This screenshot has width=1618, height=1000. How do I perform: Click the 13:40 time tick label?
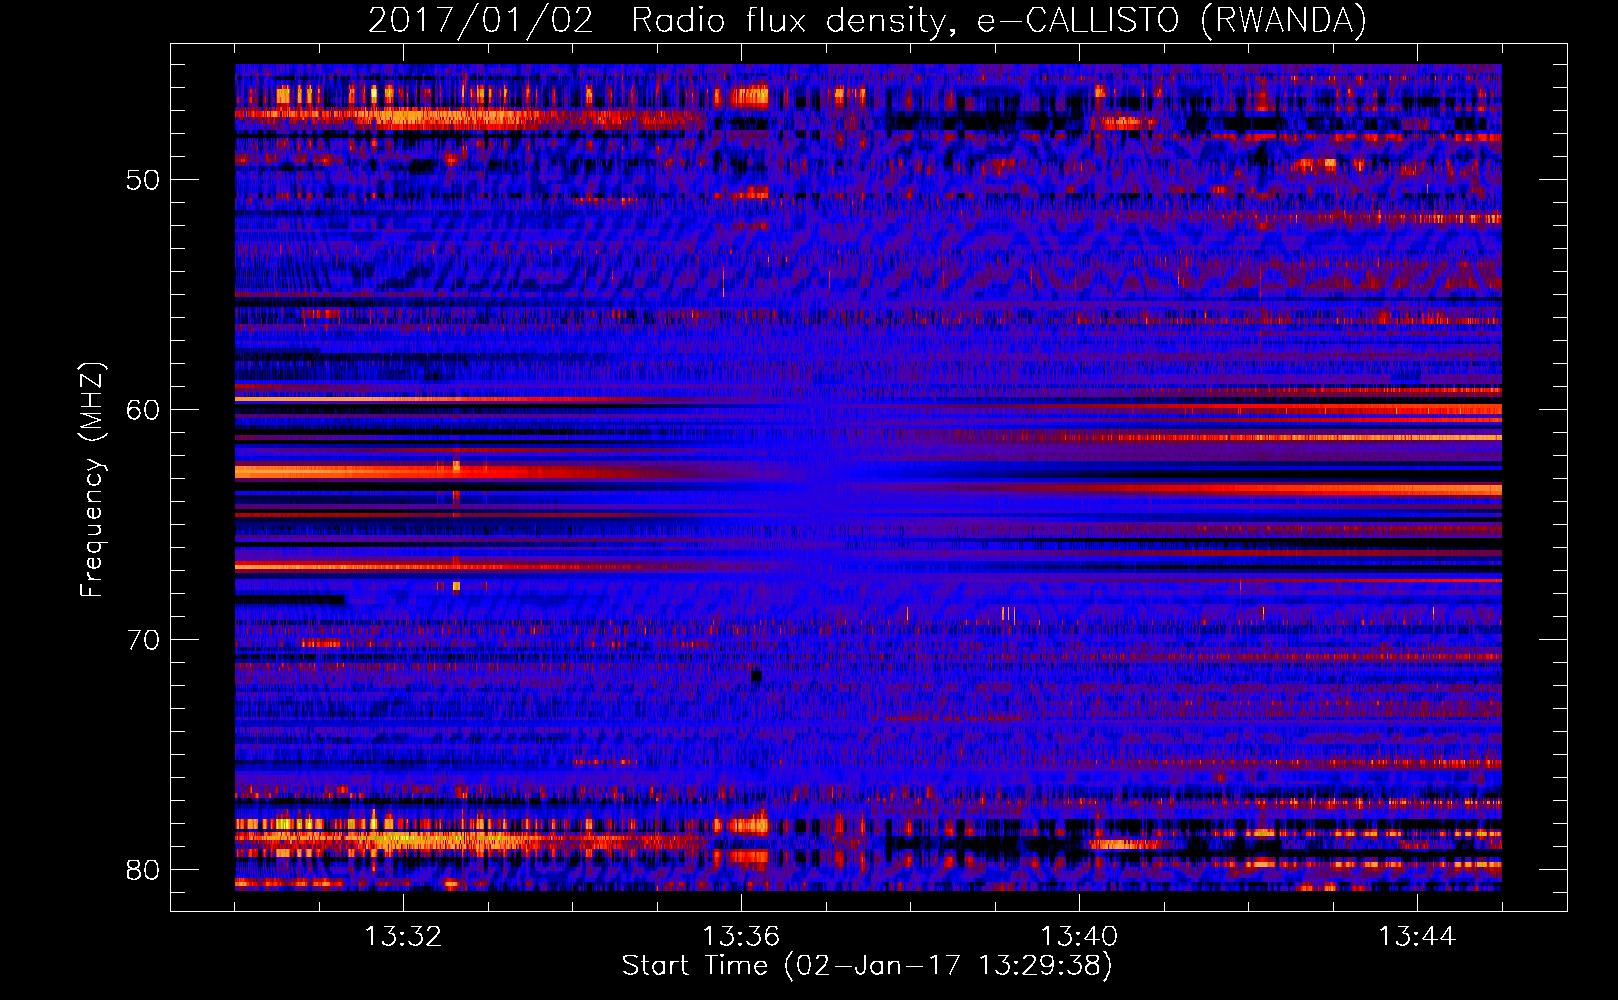[x=1079, y=937]
